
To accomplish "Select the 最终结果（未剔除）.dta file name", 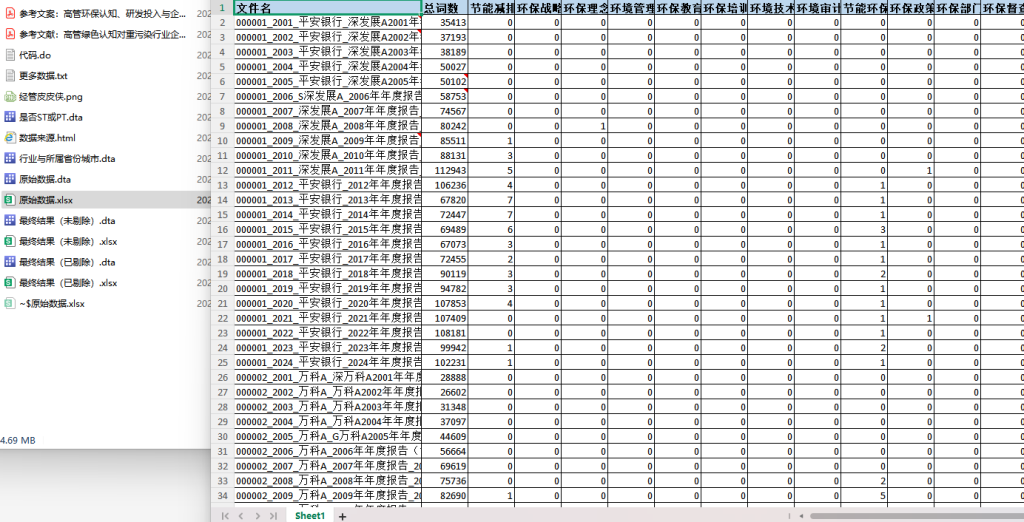I will coord(67,221).
